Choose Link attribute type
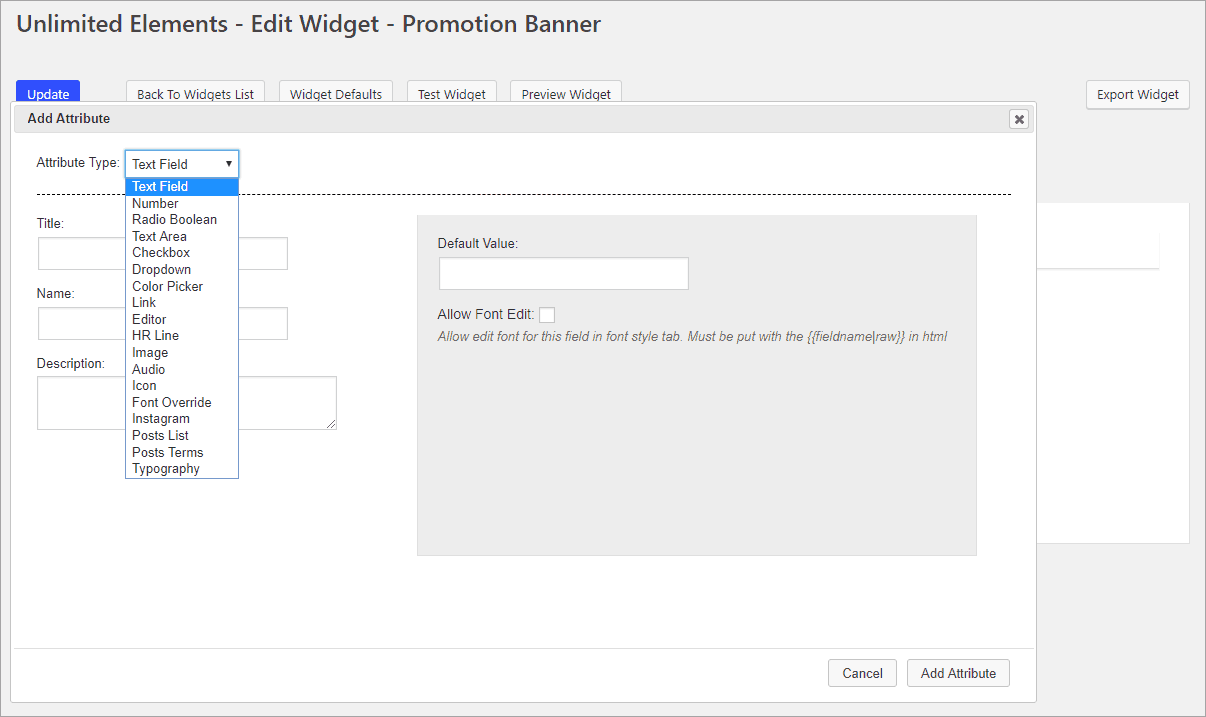This screenshot has width=1206, height=717. pos(182,302)
